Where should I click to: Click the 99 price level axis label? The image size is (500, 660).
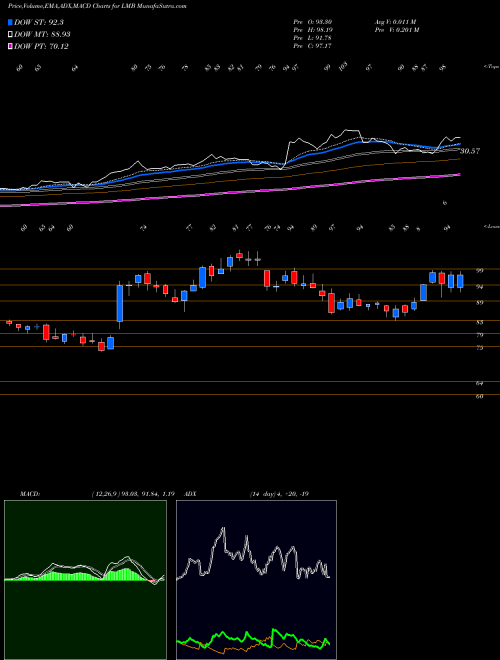click(479, 271)
